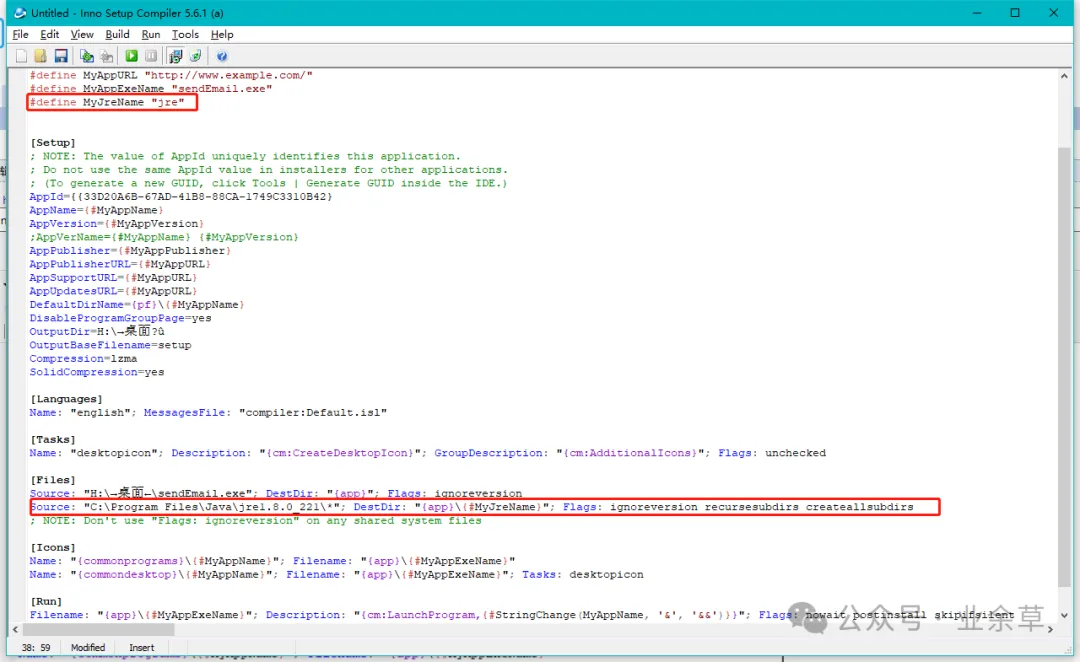The image size is (1080, 662).
Task: Open the View menu
Action: 82,34
